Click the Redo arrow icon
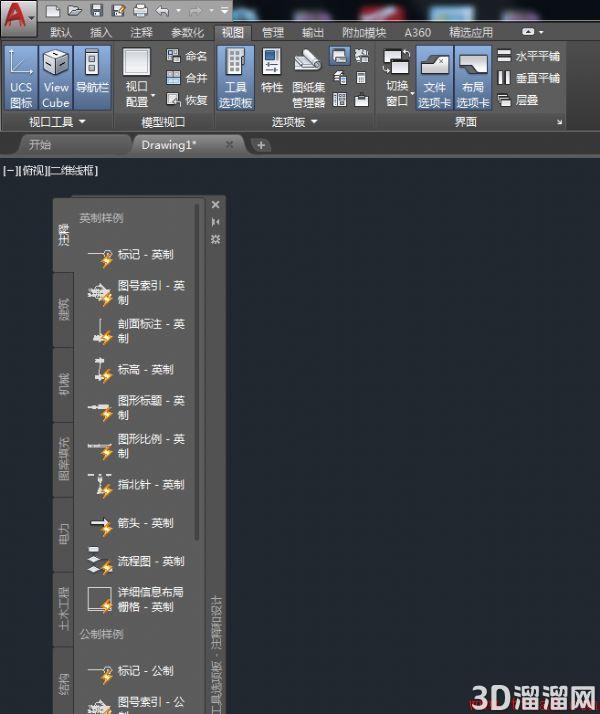This screenshot has height=714, width=600. (x=195, y=10)
